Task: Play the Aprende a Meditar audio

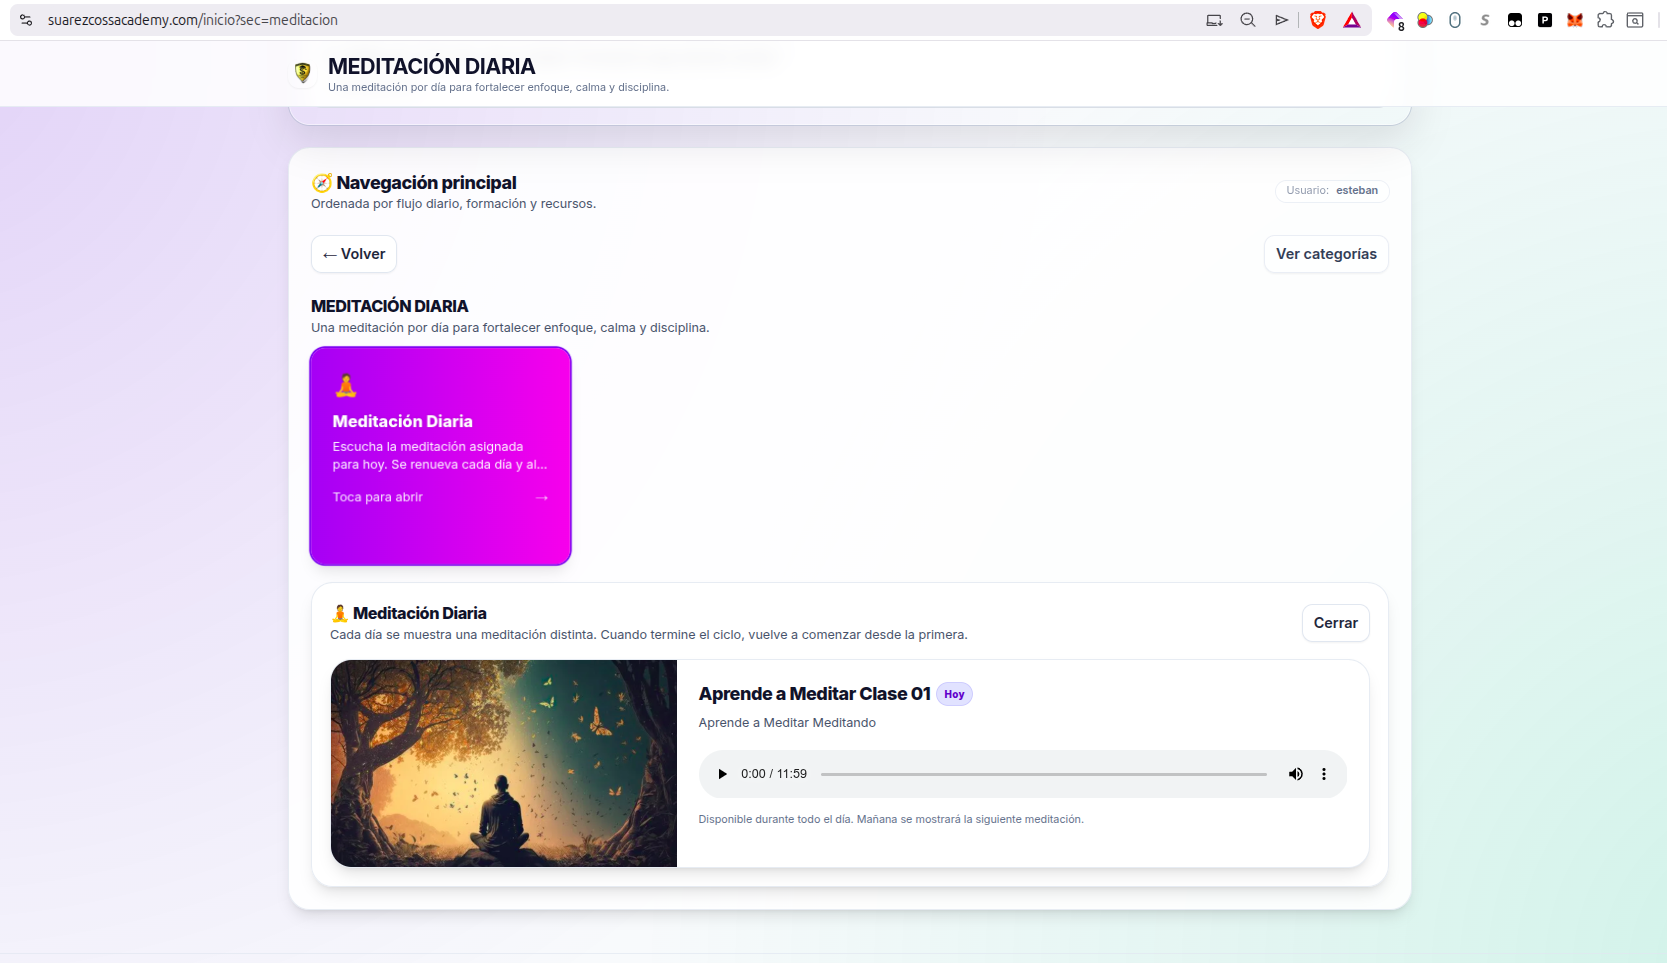Action: point(722,774)
